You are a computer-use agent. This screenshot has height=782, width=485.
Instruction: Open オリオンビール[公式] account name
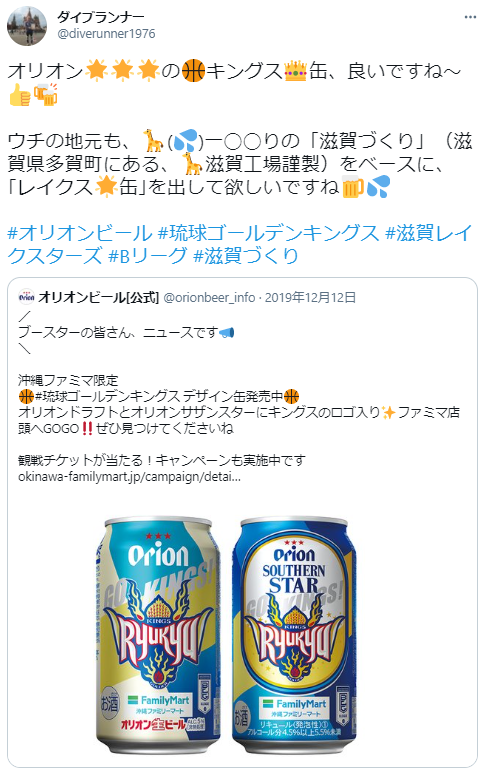pyautogui.click(x=98, y=297)
